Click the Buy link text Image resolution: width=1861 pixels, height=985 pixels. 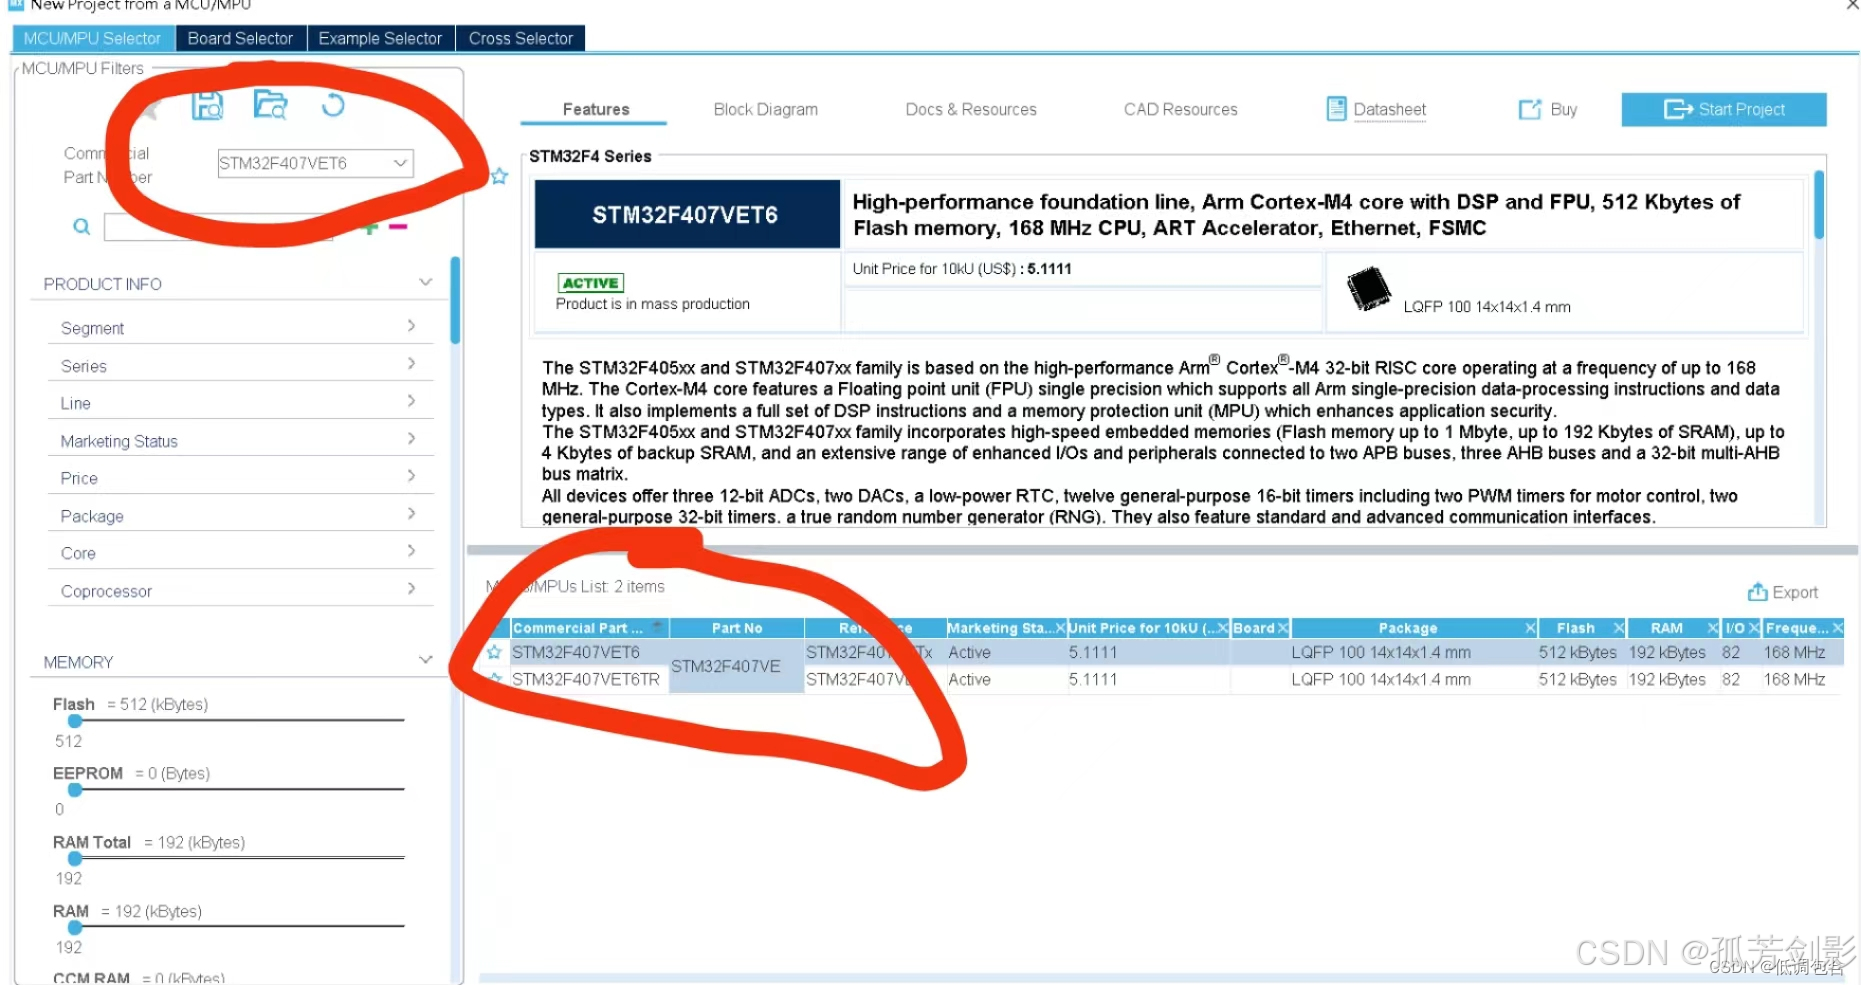click(1563, 109)
